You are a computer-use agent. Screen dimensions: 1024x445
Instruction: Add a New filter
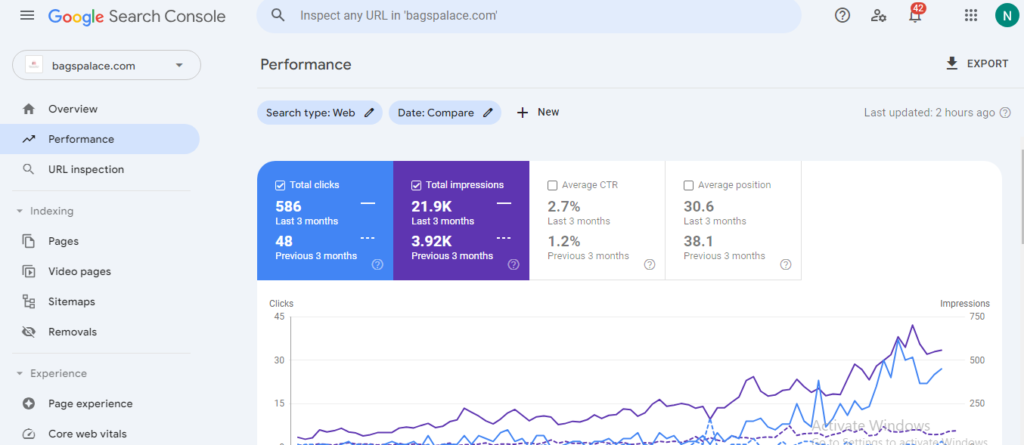[x=537, y=112]
